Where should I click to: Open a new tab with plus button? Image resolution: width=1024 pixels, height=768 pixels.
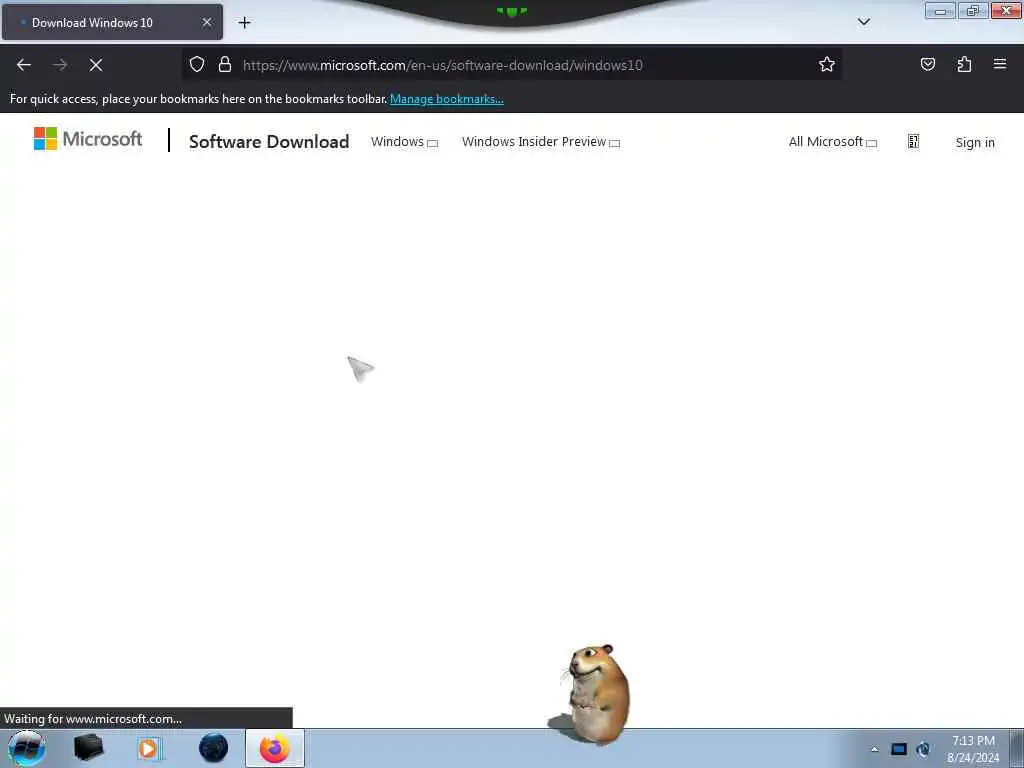[x=244, y=23]
